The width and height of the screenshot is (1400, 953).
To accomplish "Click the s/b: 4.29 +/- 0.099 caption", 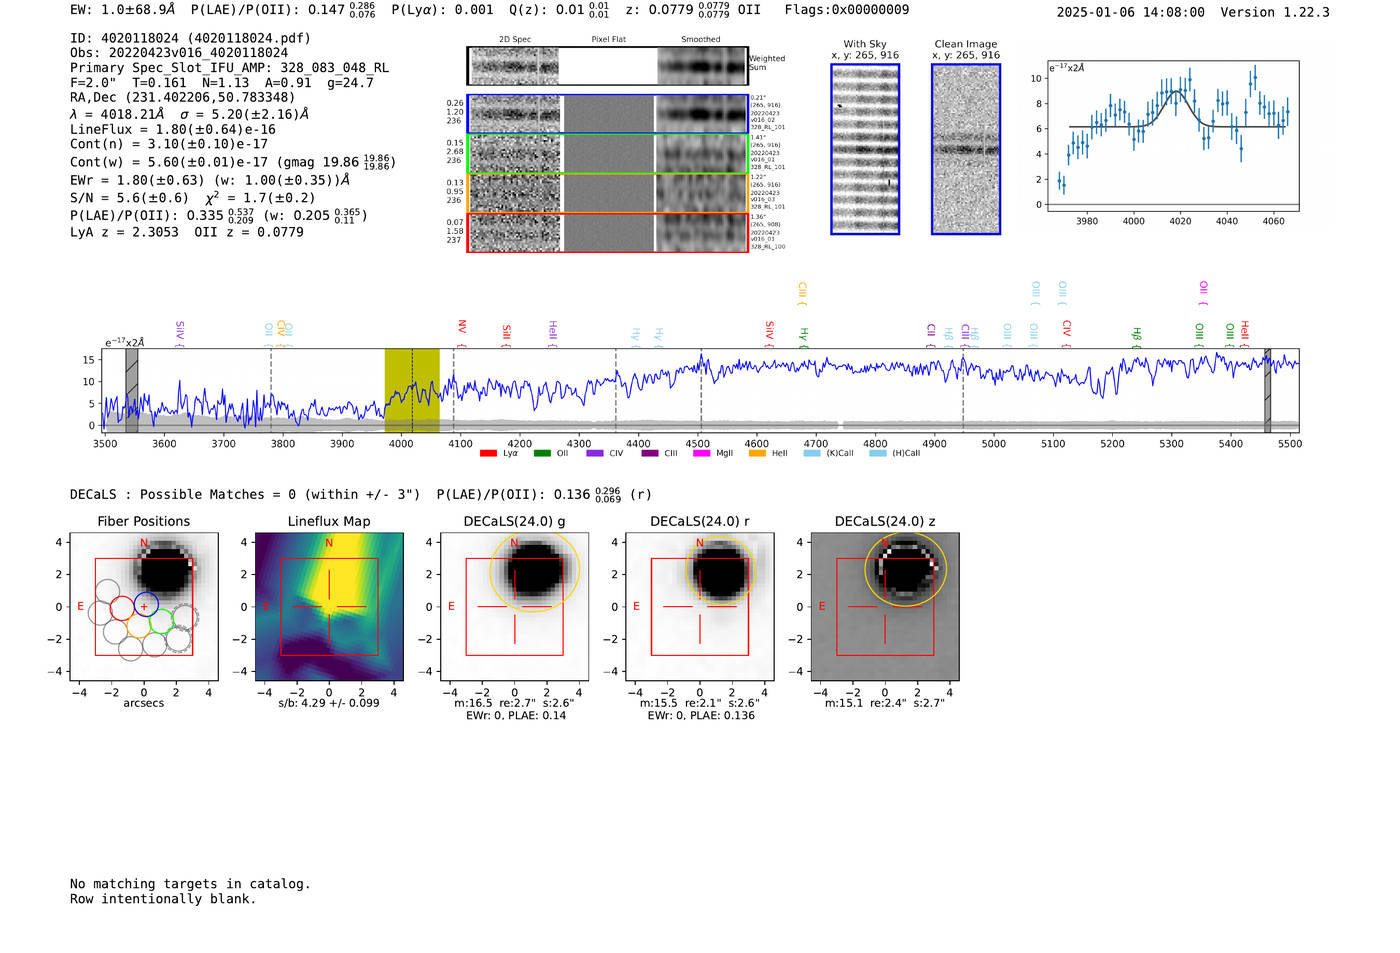I will pos(329,703).
